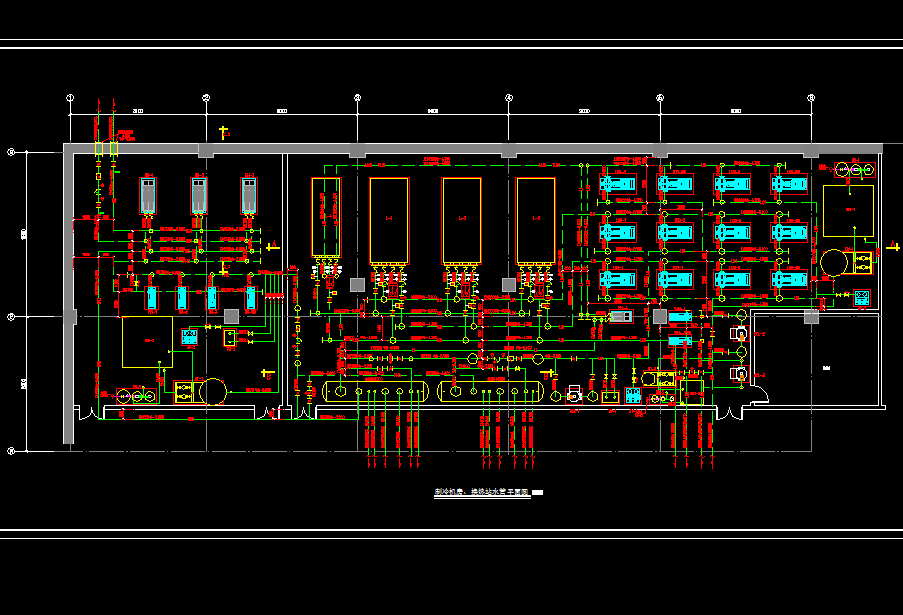This screenshot has width=903, height=615.
Task: Select the upper white pump symbol beside the empty room
Action: pos(739,333)
